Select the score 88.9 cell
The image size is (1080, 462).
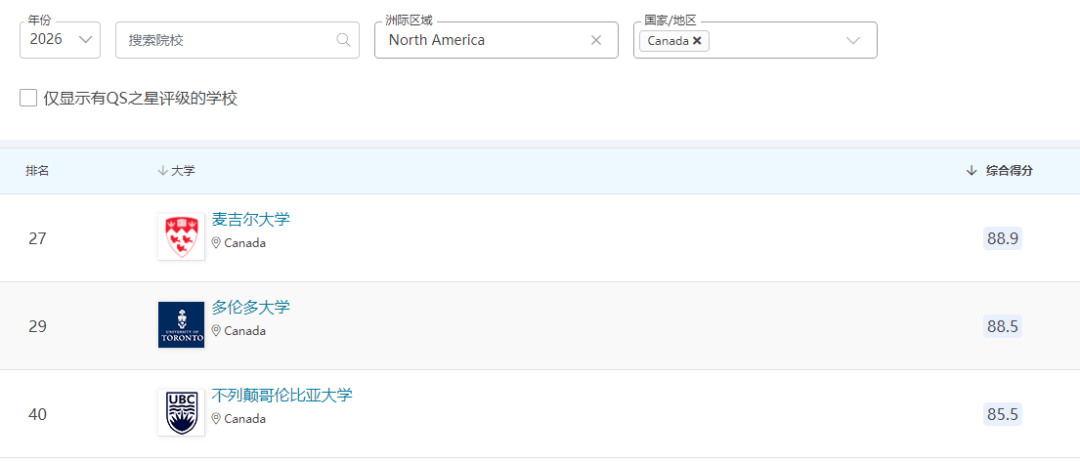click(x=1003, y=238)
